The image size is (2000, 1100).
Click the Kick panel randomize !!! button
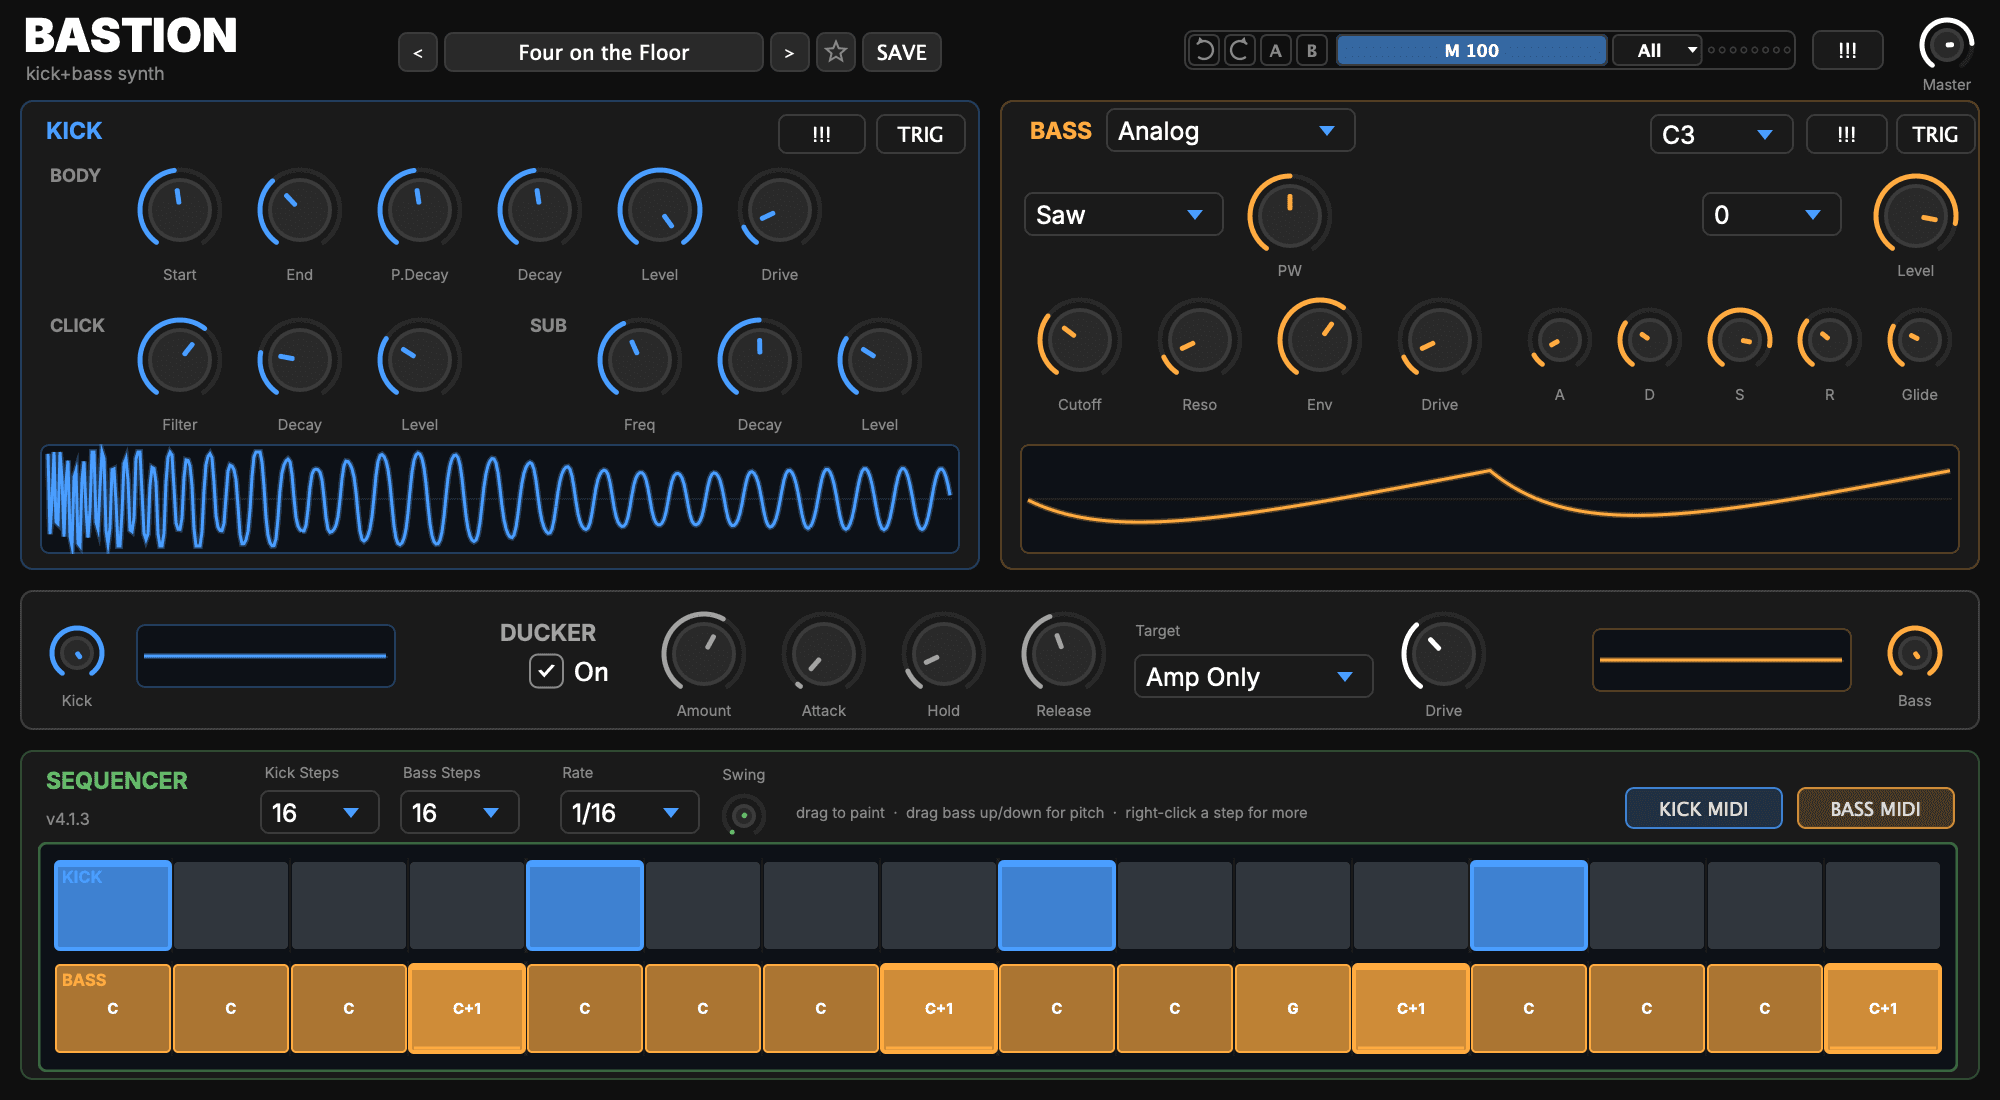pyautogui.click(x=822, y=134)
